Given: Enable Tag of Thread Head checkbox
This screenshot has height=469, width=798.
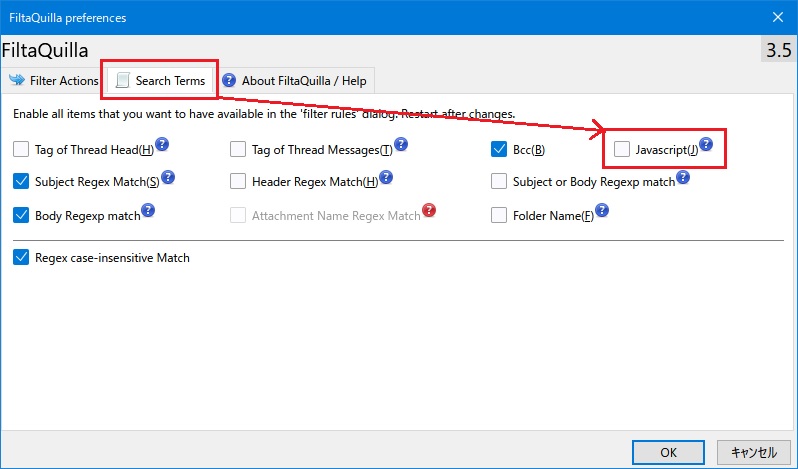Looking at the screenshot, I should 22,150.
